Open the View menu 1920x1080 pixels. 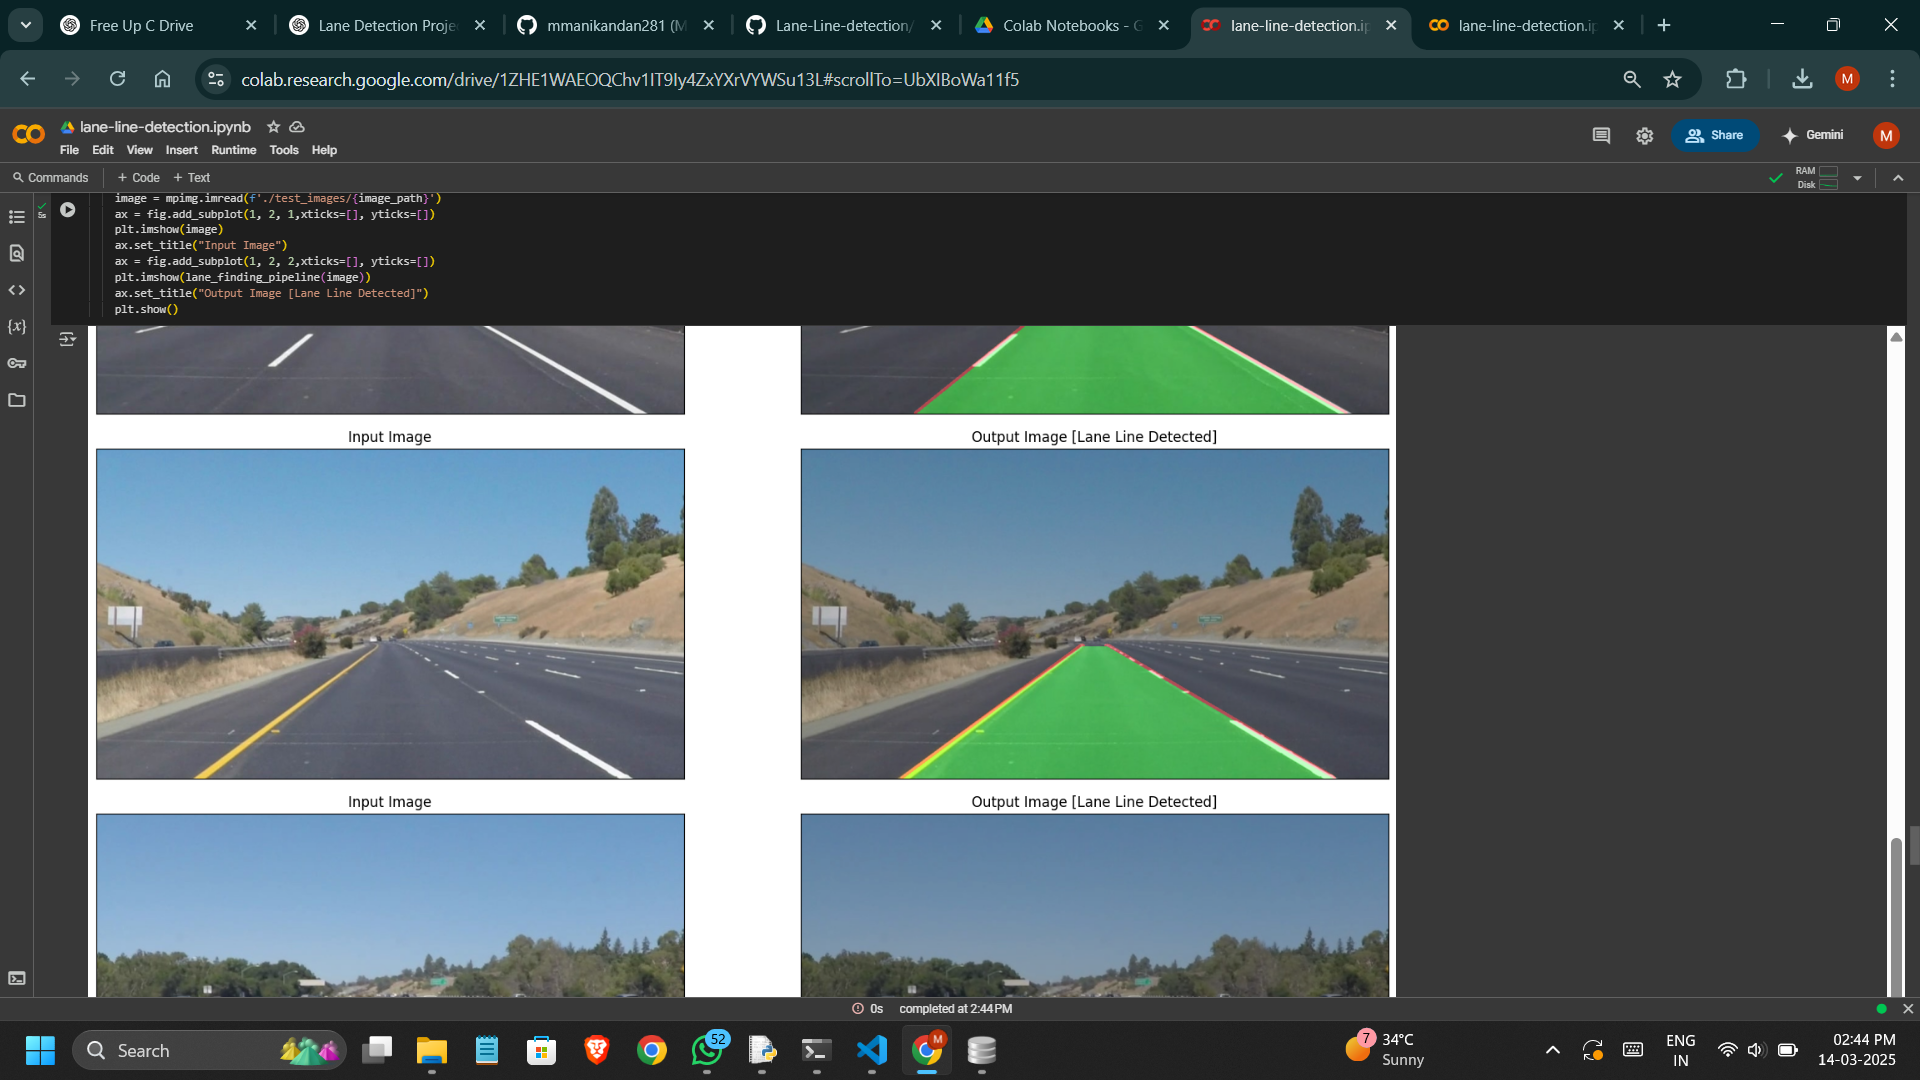click(139, 150)
